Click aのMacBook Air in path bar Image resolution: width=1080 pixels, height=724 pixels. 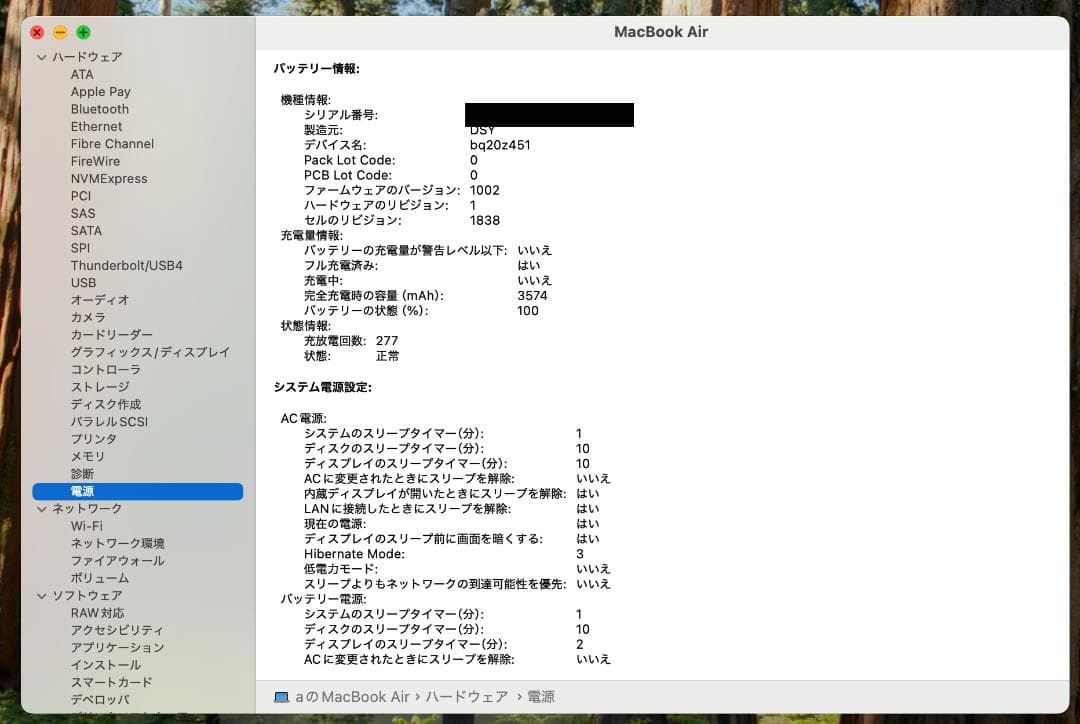(353, 697)
